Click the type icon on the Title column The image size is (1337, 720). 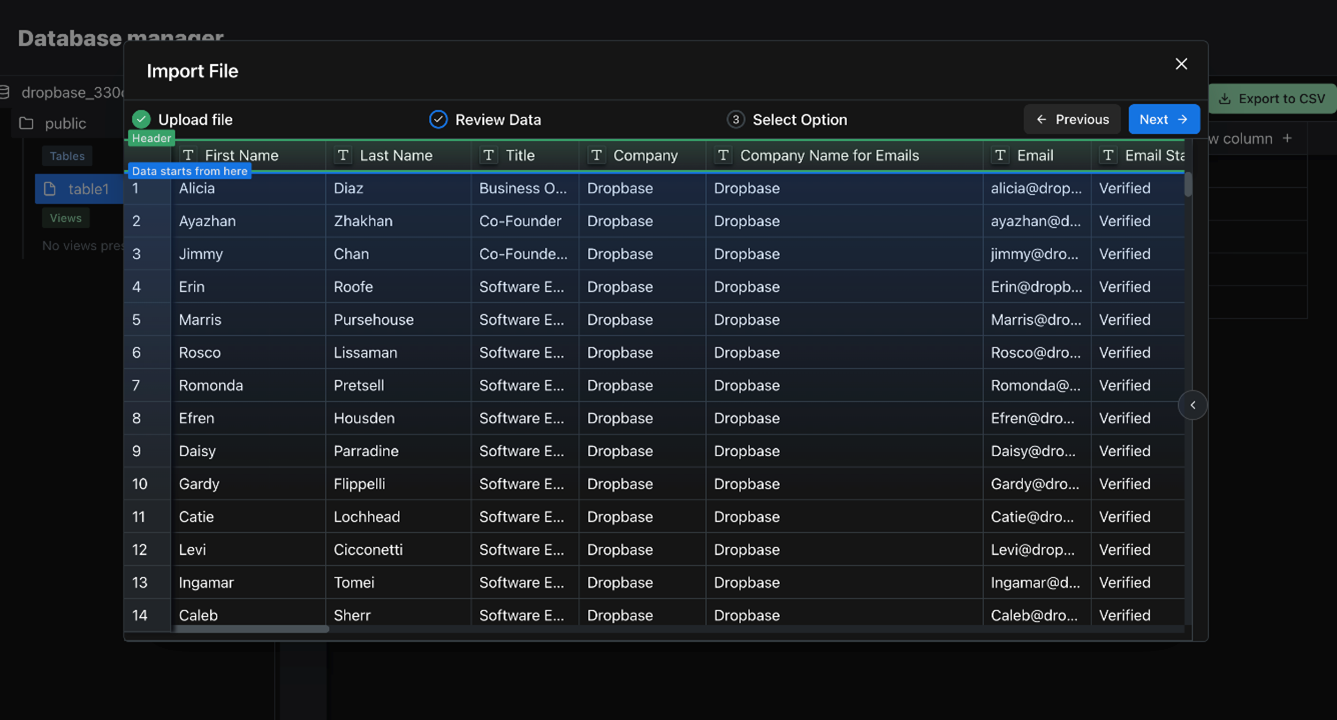point(488,155)
